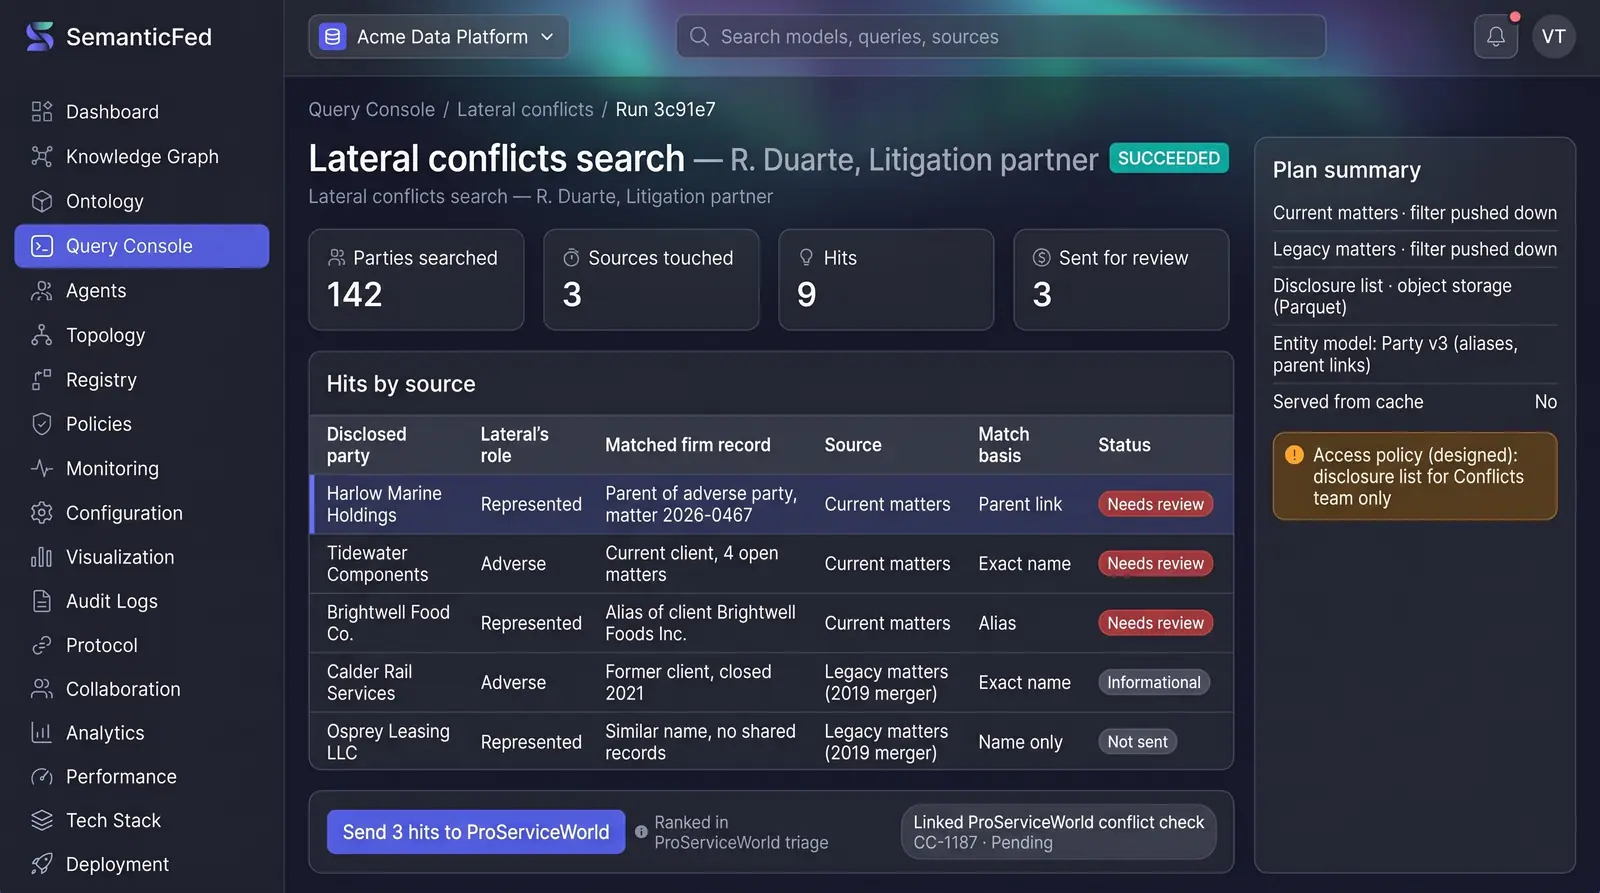Select the Topology icon in sidebar
Screen dimensions: 1600x893
(42, 335)
